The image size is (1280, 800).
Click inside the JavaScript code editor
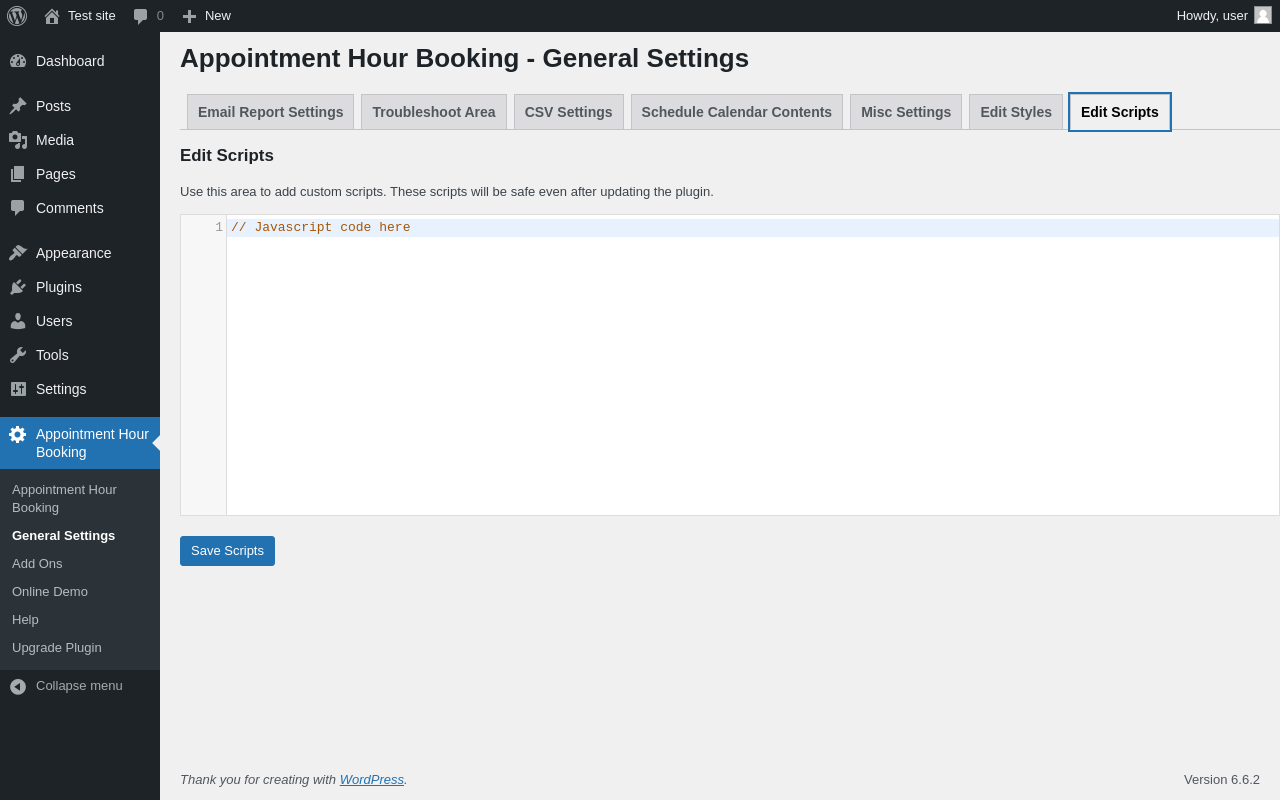pyautogui.click(x=750, y=370)
